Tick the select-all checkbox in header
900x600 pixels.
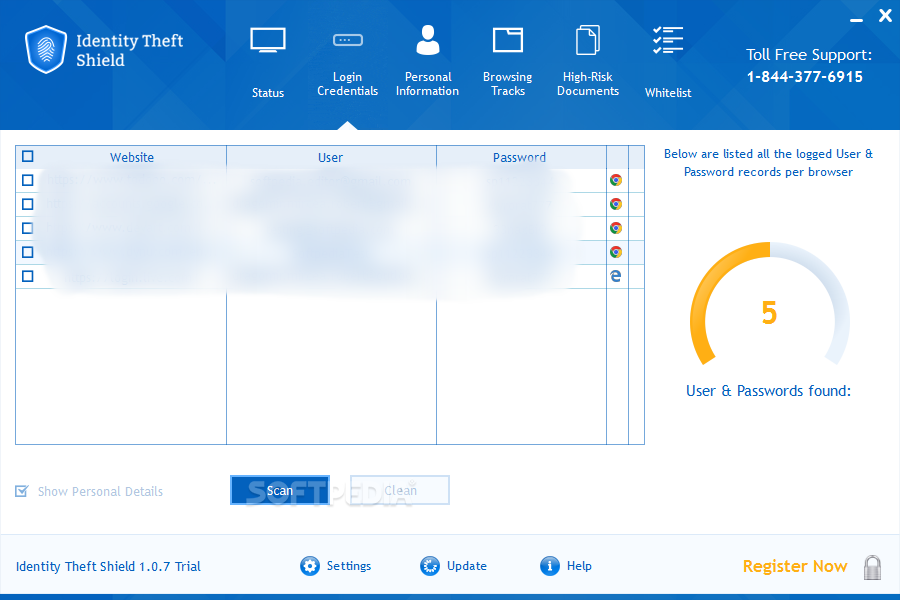[28, 156]
